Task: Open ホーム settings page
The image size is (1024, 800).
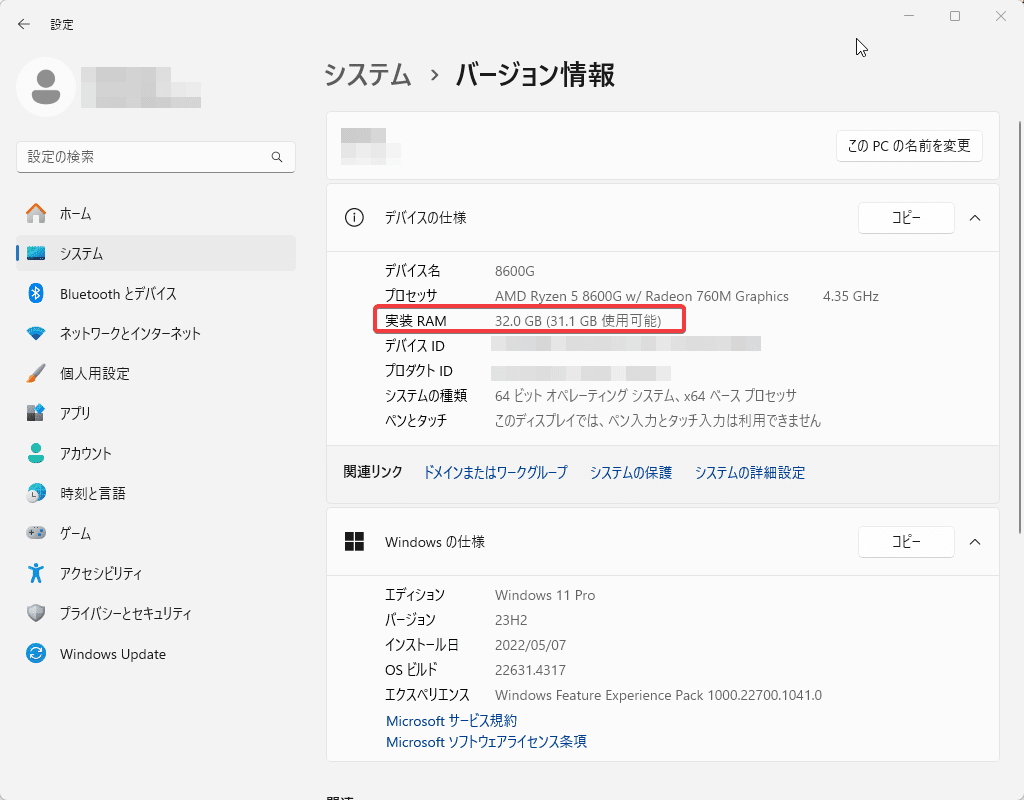Action: point(156,214)
